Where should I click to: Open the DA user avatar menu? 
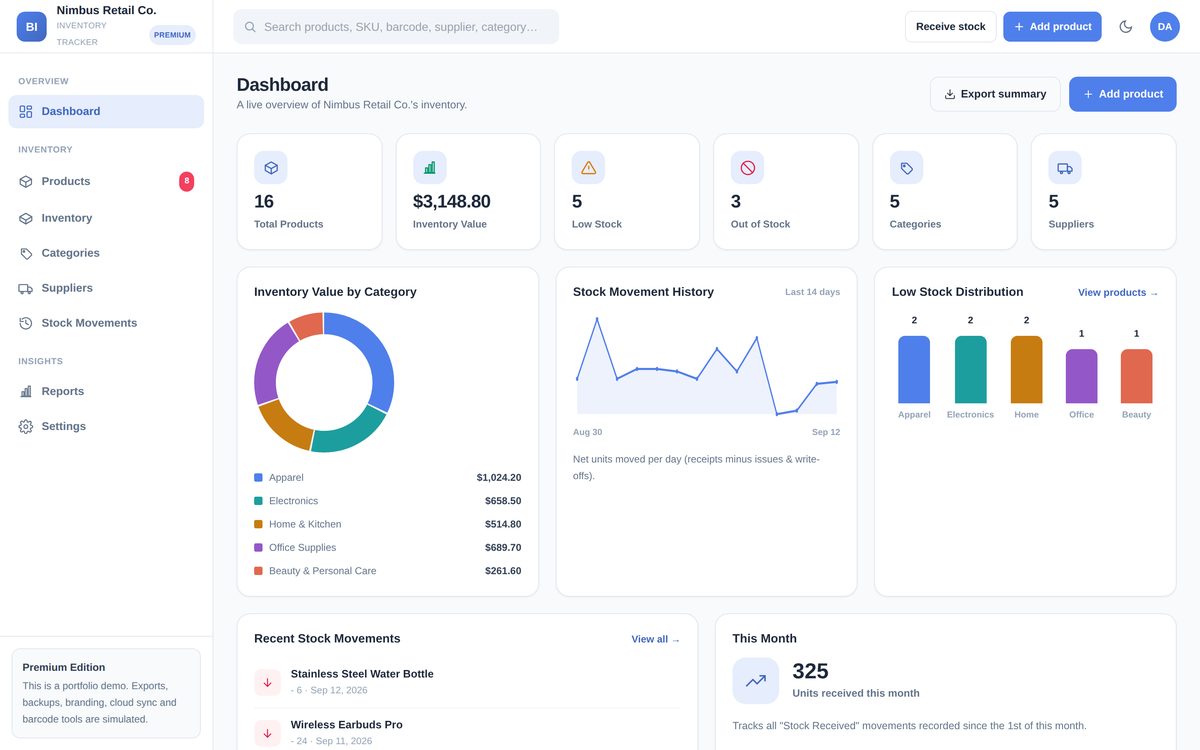pos(1165,27)
